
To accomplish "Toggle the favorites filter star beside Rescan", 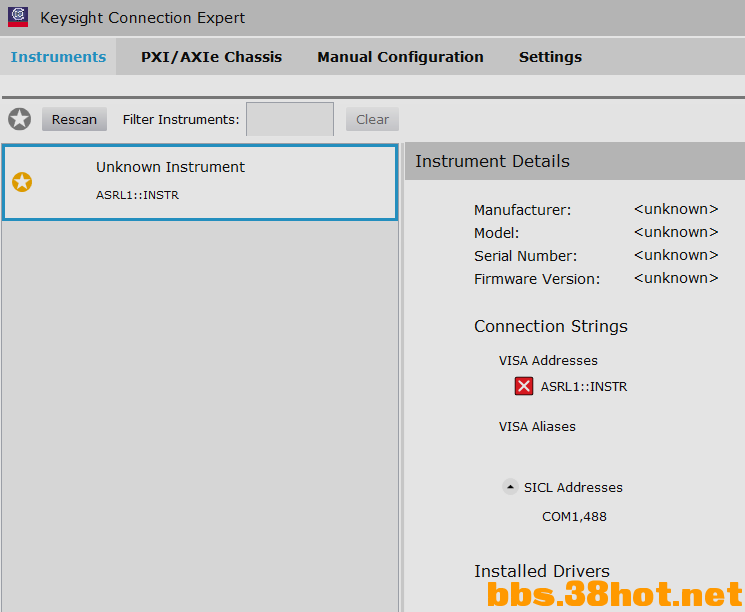I will click(x=19, y=119).
